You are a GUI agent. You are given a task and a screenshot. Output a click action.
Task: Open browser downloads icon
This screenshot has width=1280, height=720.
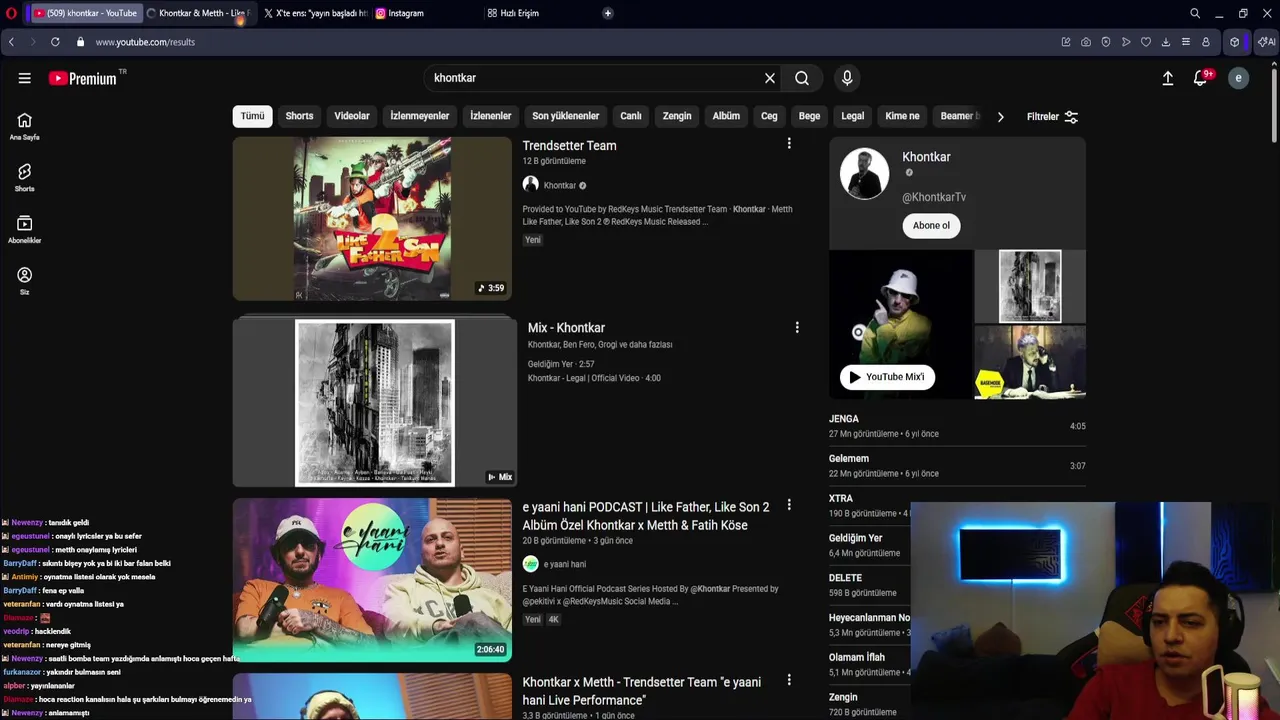pyautogui.click(x=1166, y=42)
